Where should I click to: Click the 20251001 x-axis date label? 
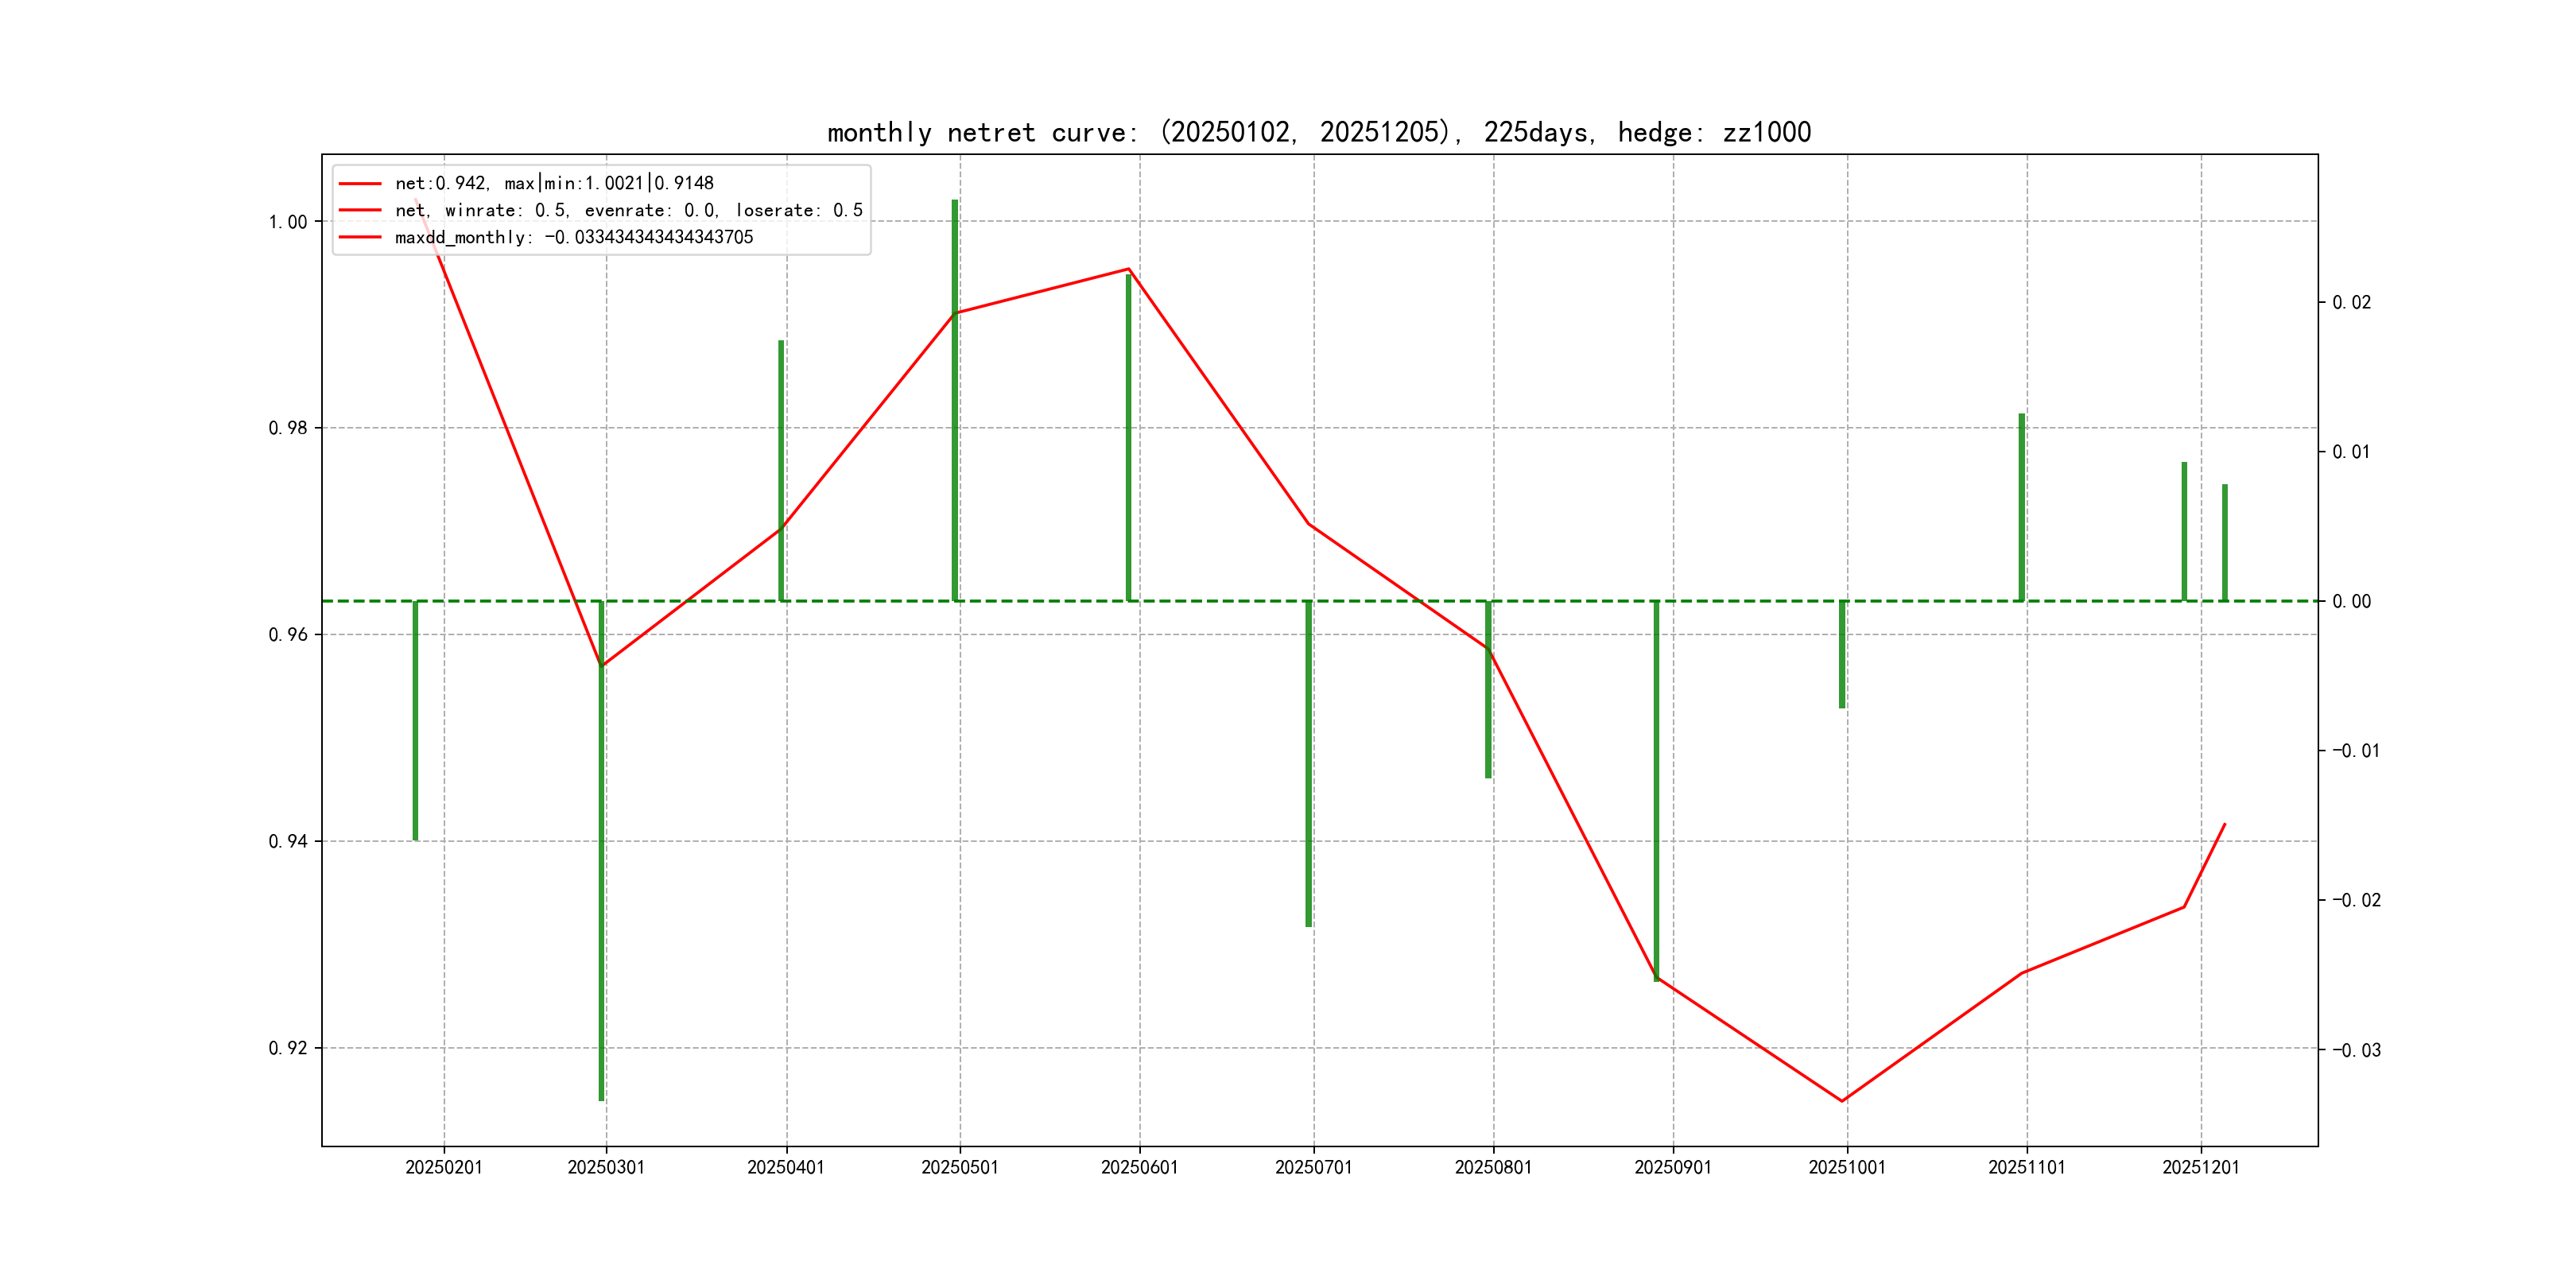point(1846,1167)
